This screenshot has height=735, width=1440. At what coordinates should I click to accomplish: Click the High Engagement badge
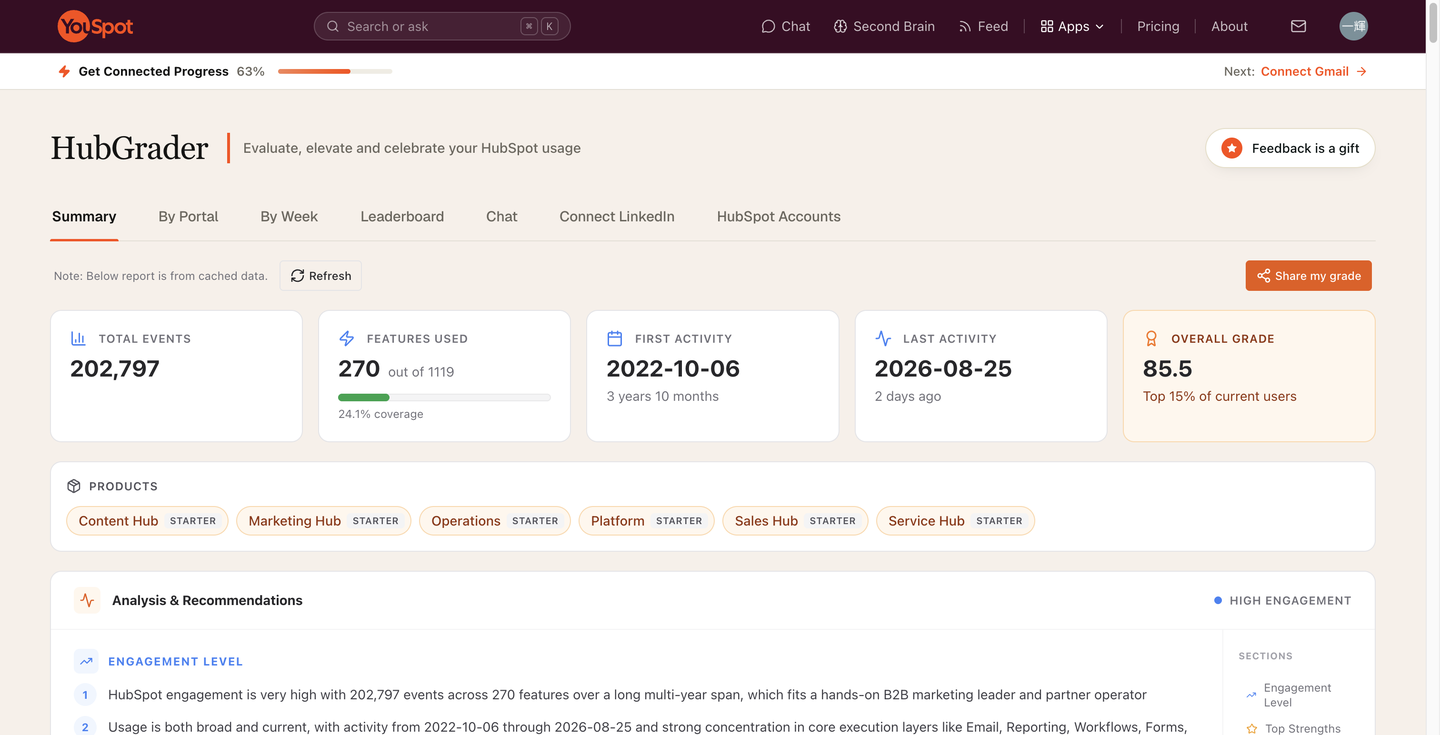click(x=1282, y=601)
